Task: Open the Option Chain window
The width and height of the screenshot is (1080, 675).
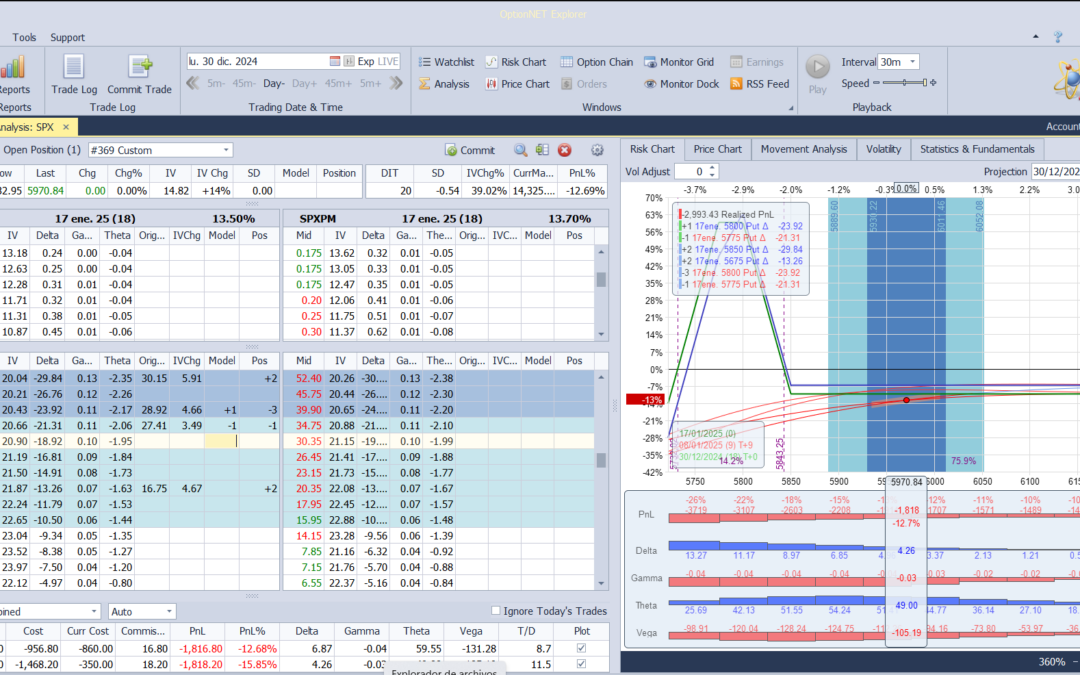Action: click(x=596, y=62)
